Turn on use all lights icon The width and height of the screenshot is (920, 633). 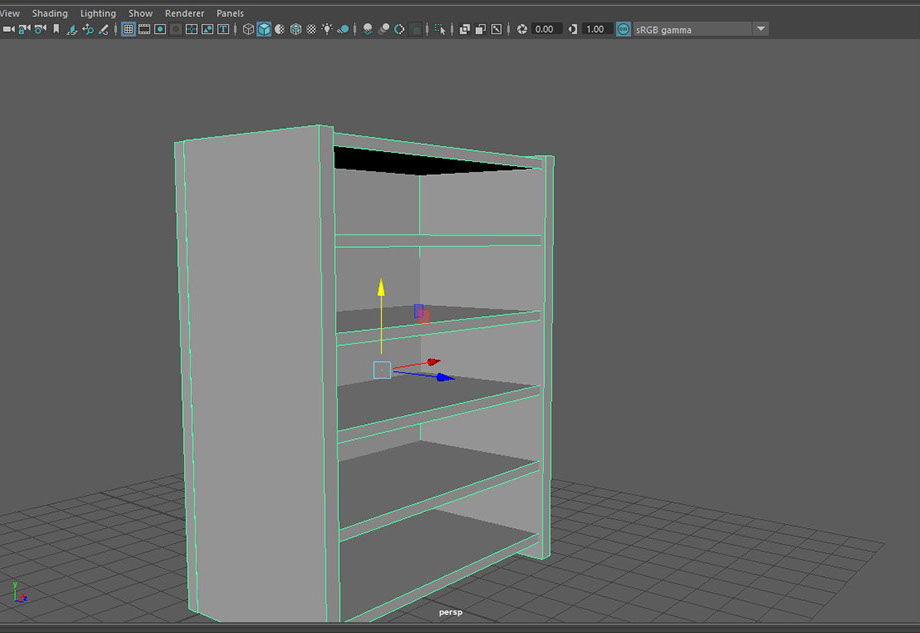point(327,29)
